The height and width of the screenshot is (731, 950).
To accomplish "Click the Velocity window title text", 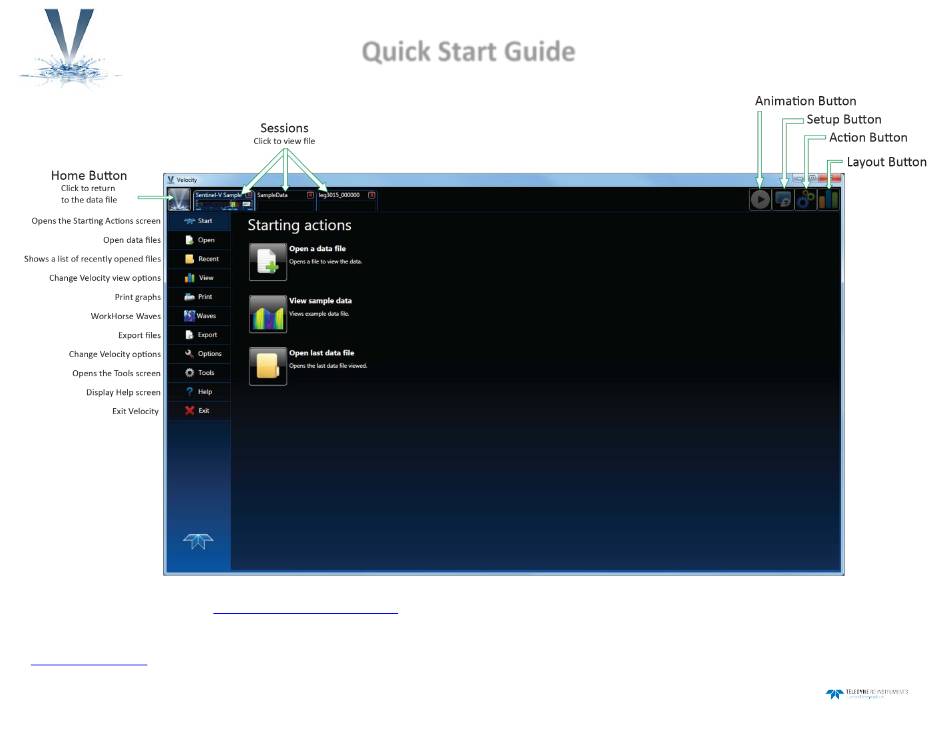I will pos(187,180).
